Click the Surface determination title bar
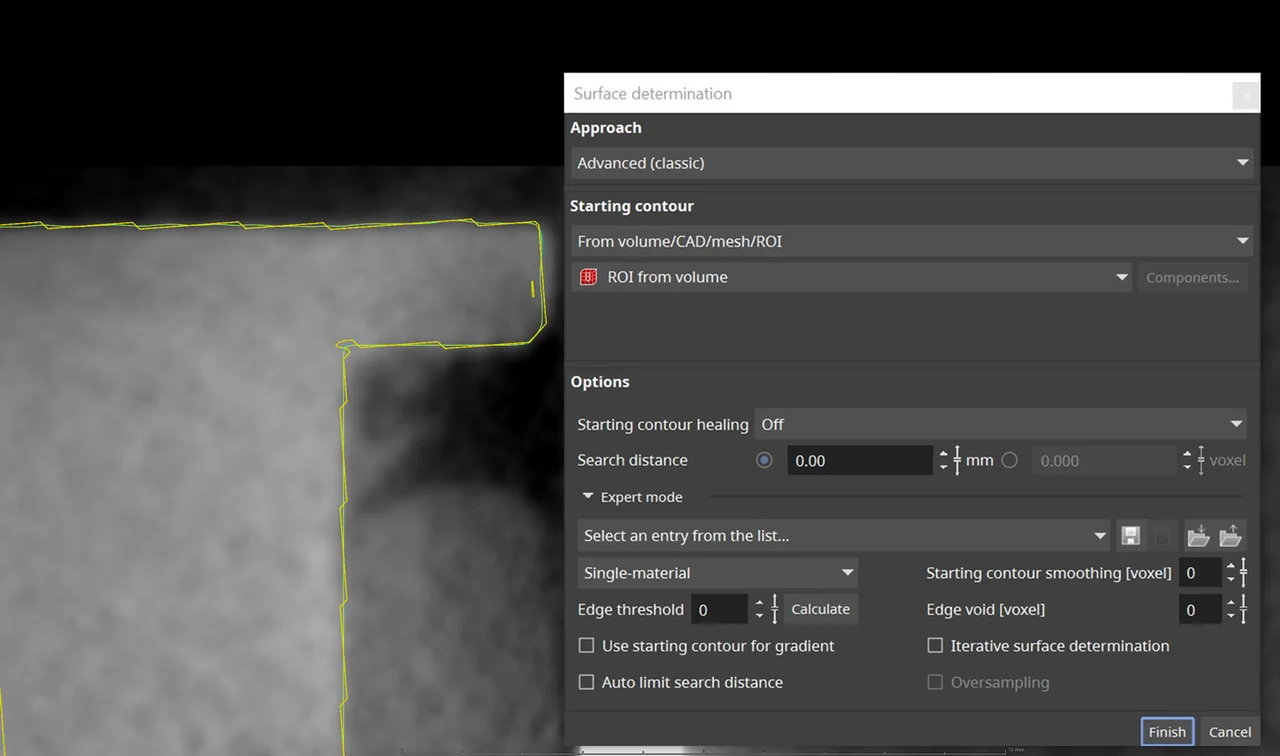Screen dimensions: 1280x756 [911, 93]
